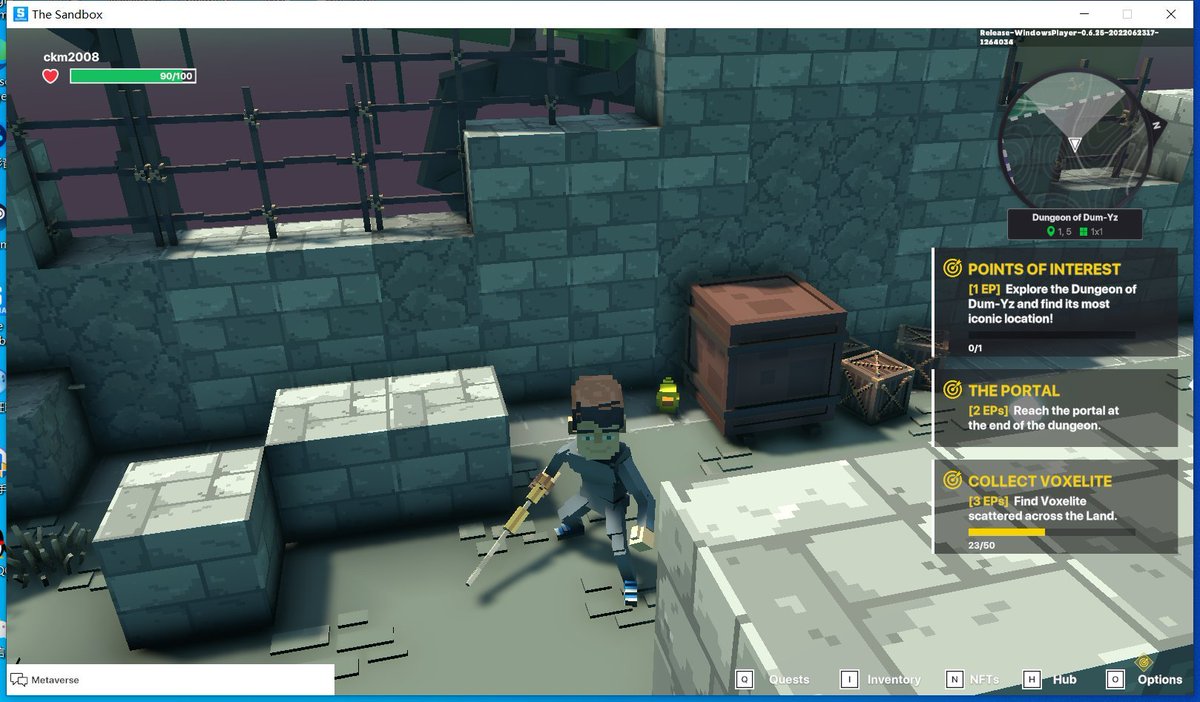
Task: Click the white player arrow on the minimap
Action: (x=1074, y=144)
